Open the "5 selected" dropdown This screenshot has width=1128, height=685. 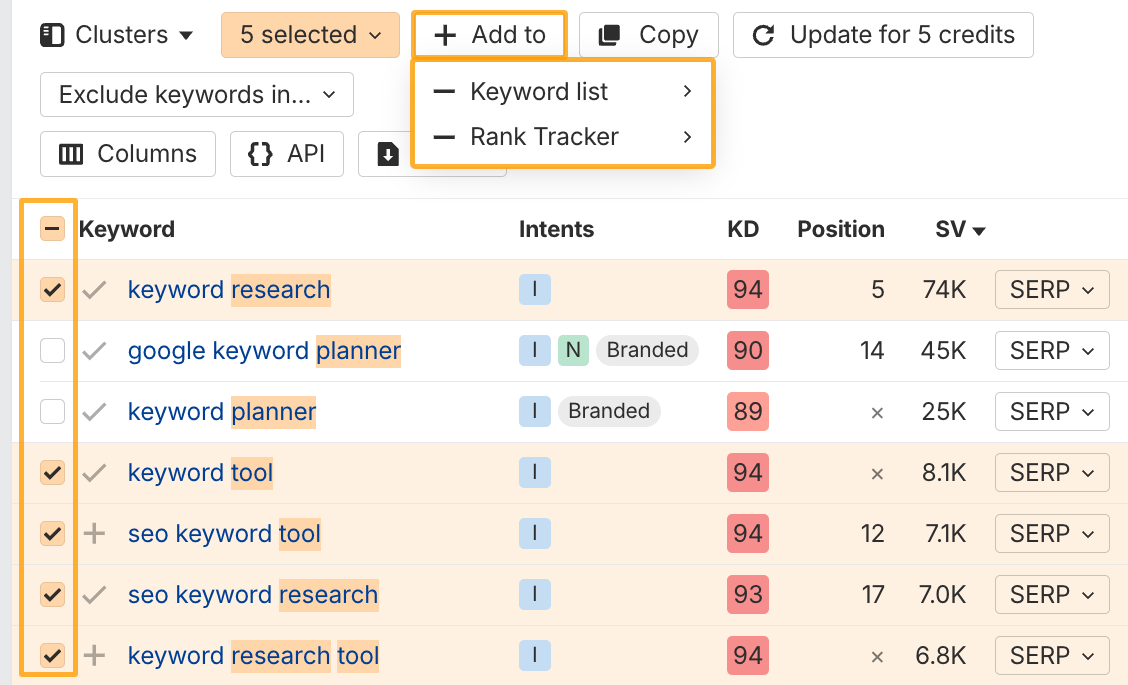(x=310, y=34)
